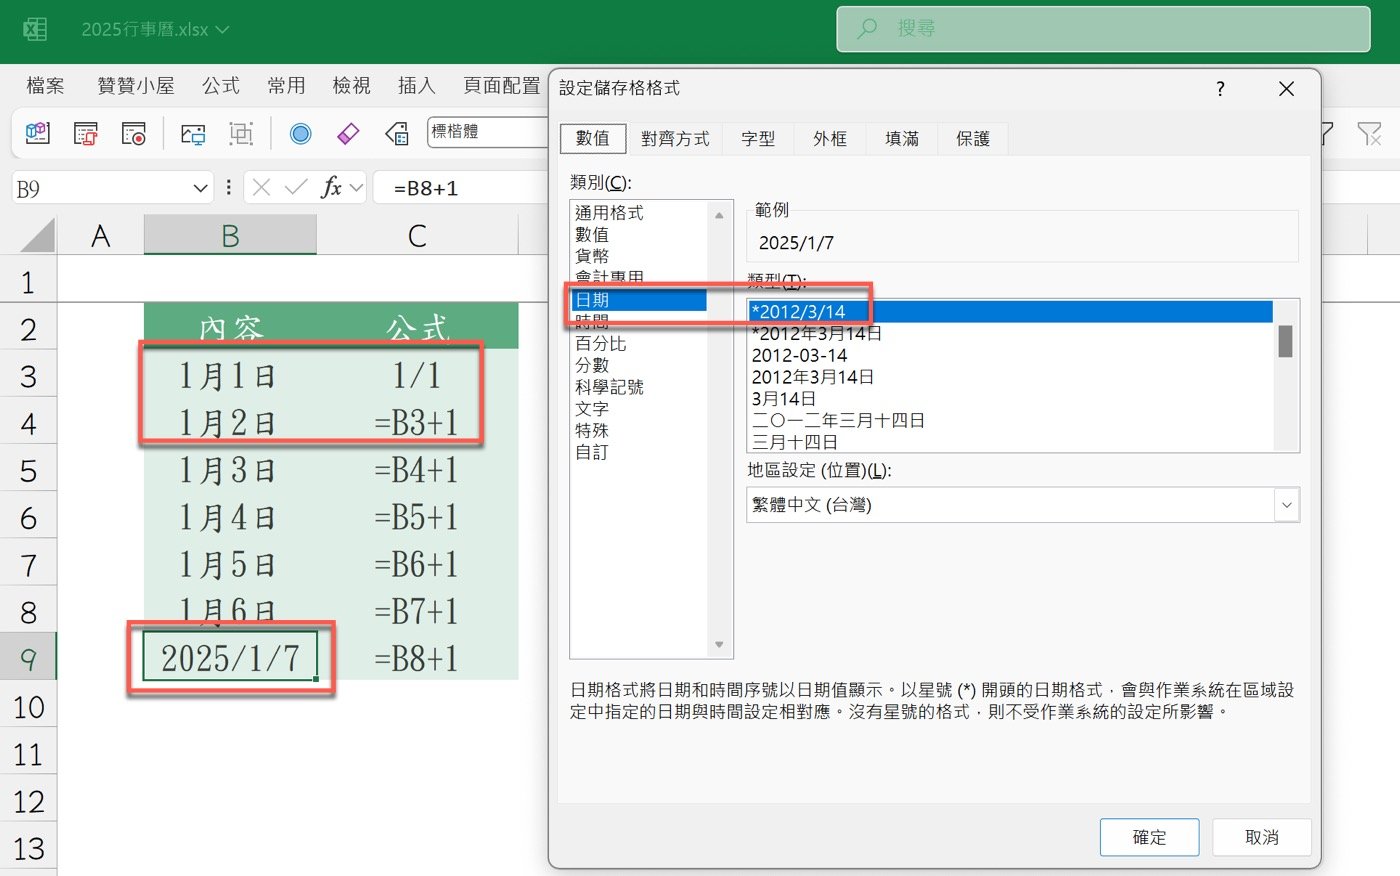
Task: Click the 搜尋 search box
Action: point(1103,29)
